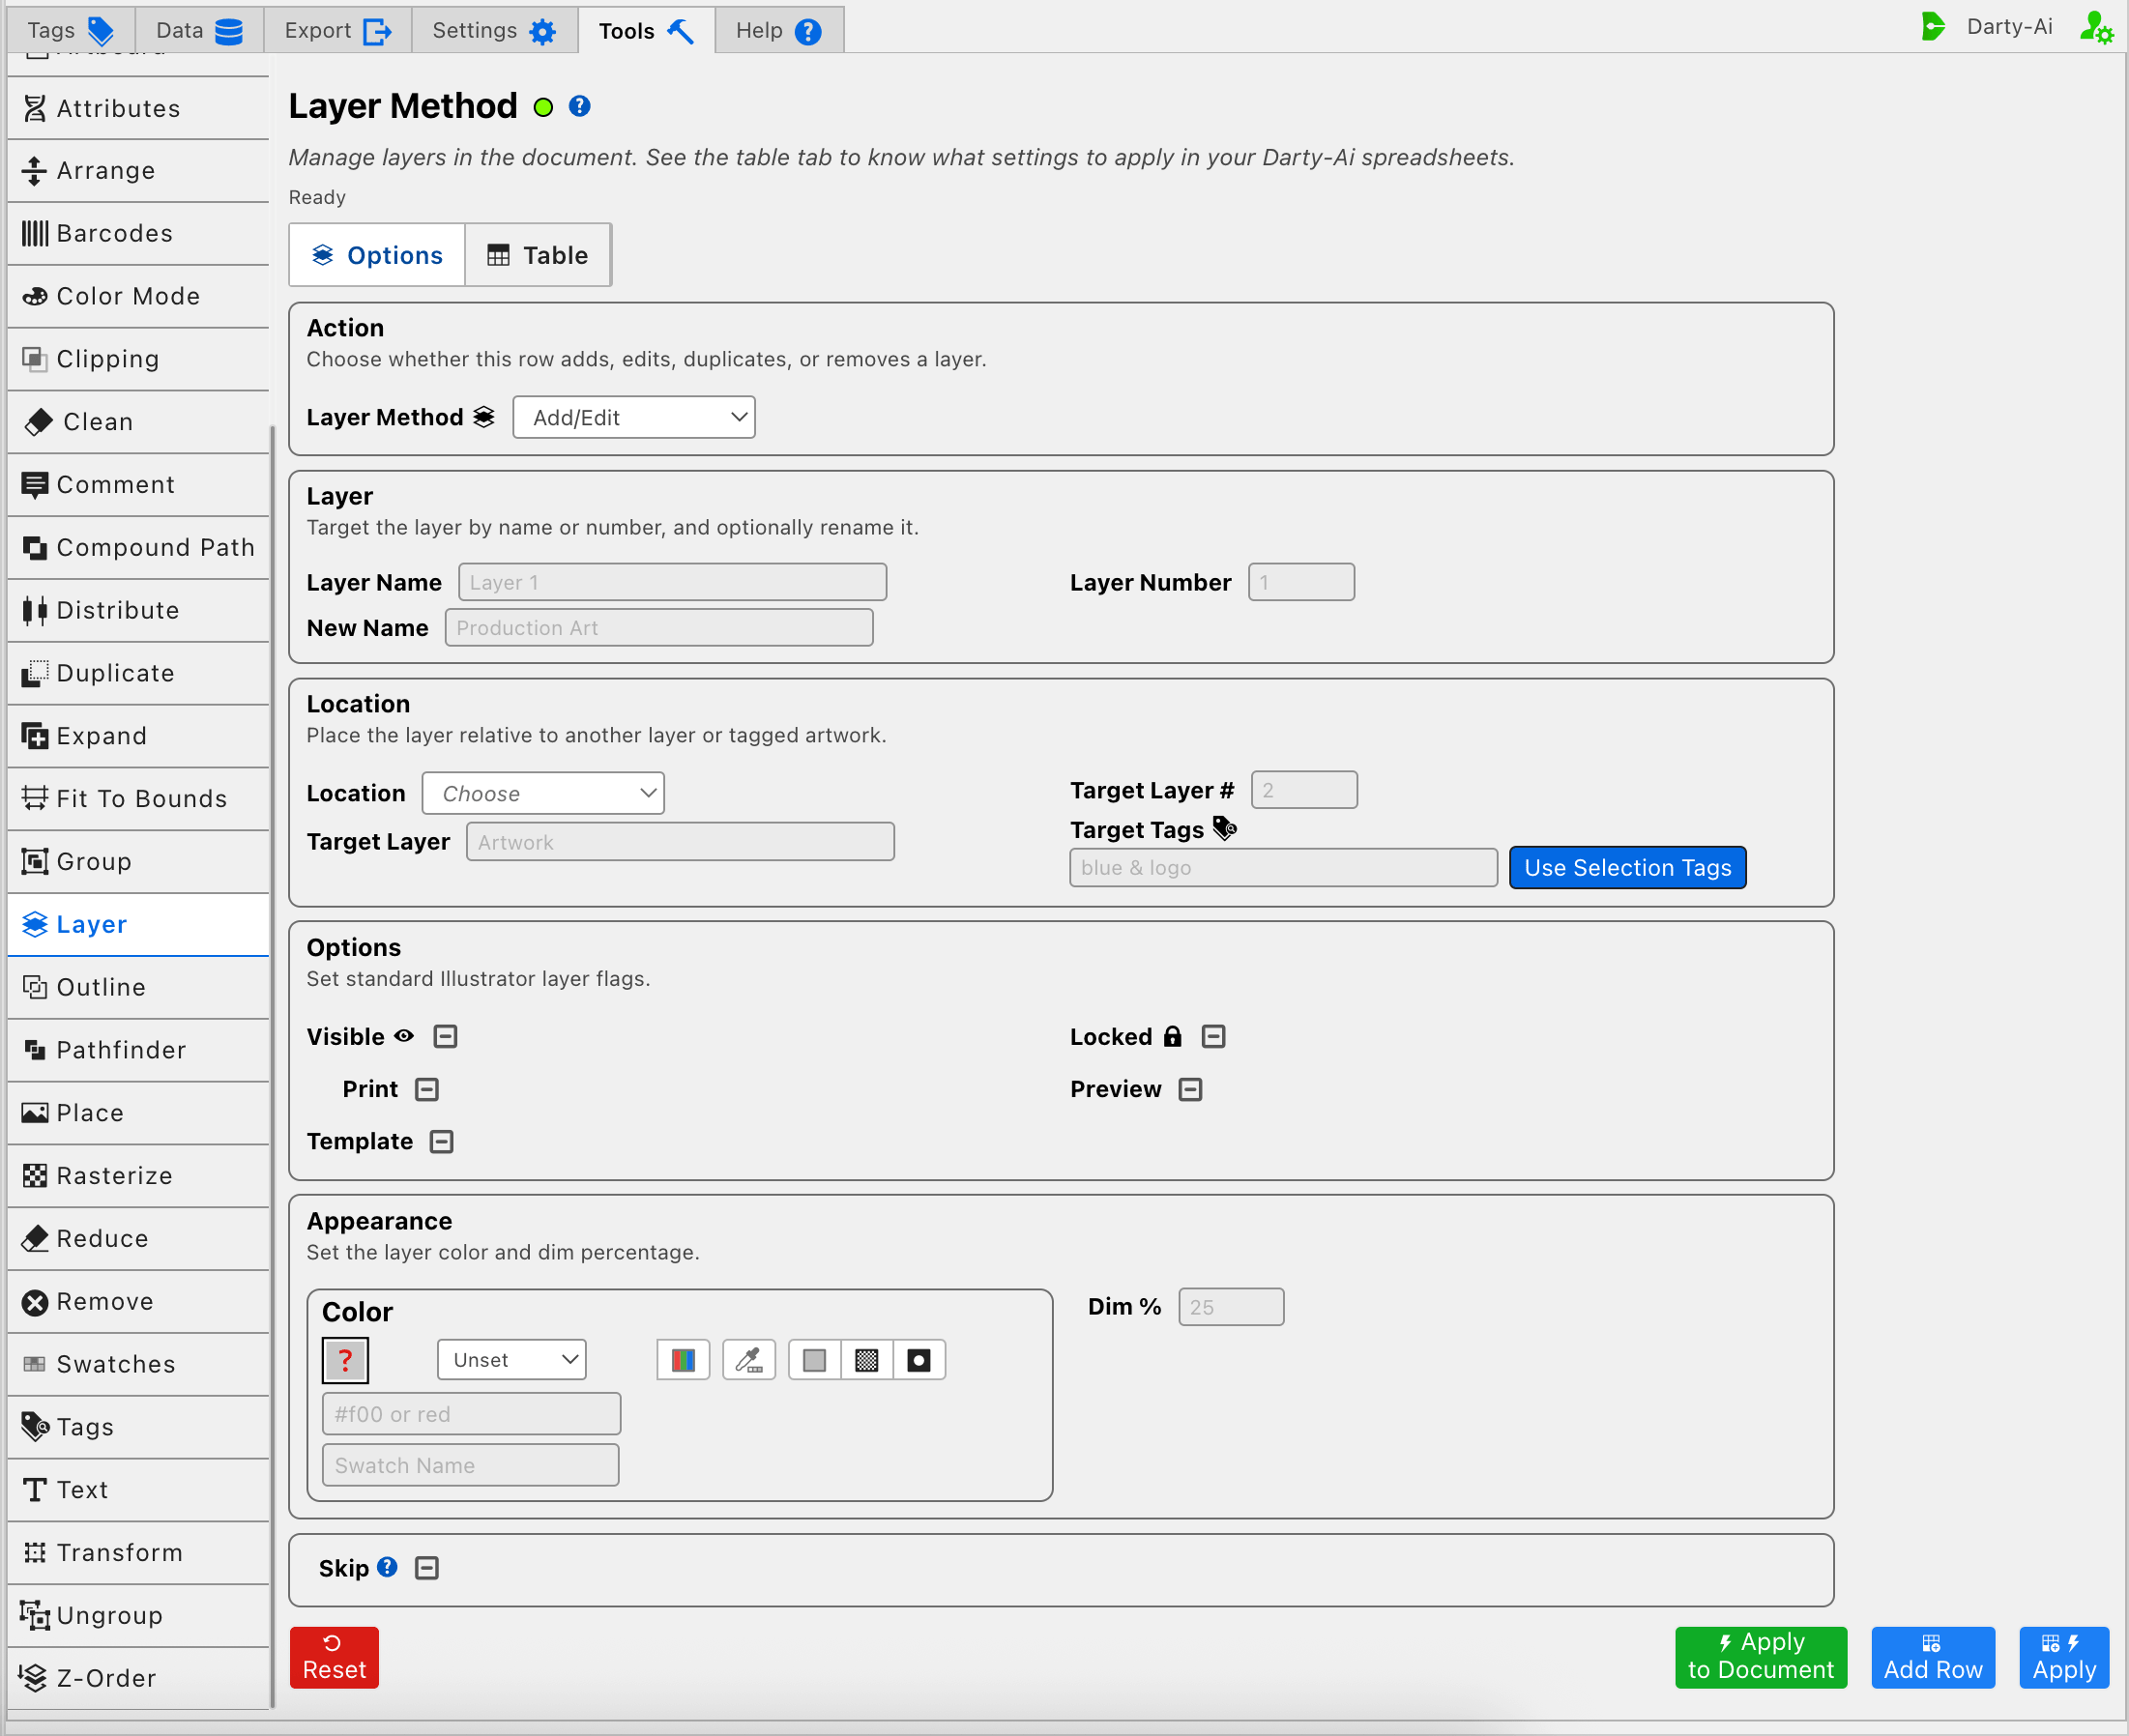Open the Layer Method Add/Edit dropdown
This screenshot has height=1736, width=2129.
coord(634,418)
